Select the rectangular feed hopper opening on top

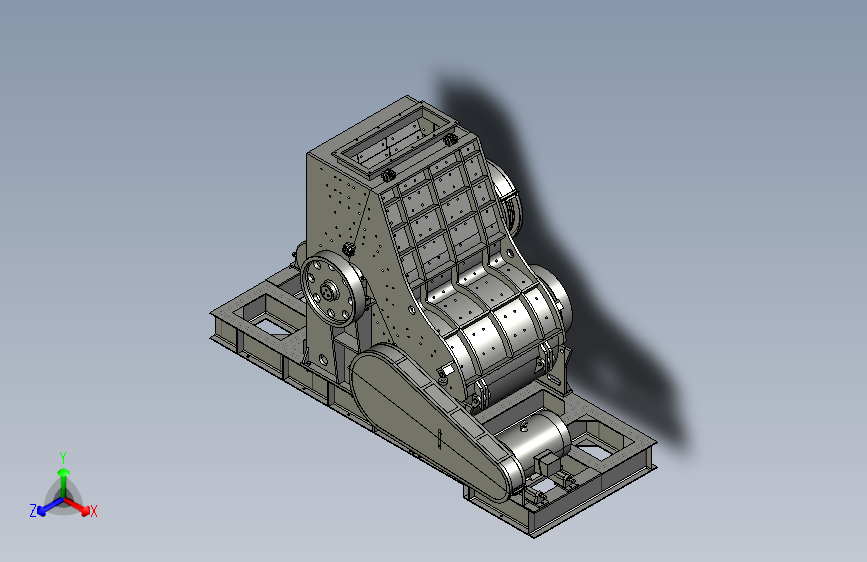(396, 140)
